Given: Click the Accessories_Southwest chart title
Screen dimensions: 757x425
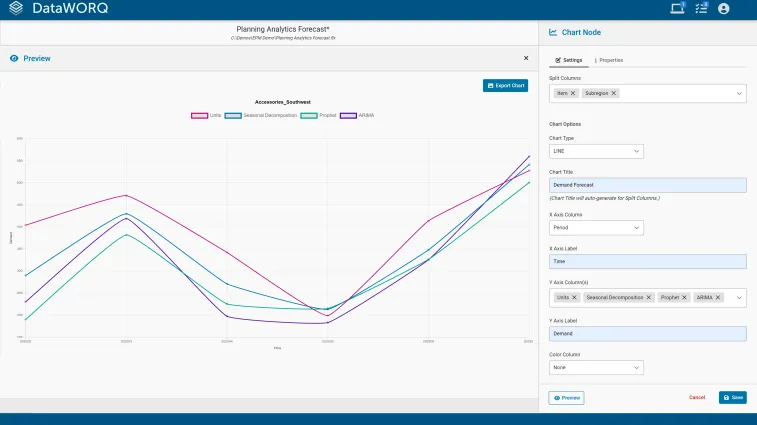Looking at the screenshot, I should point(283,102).
